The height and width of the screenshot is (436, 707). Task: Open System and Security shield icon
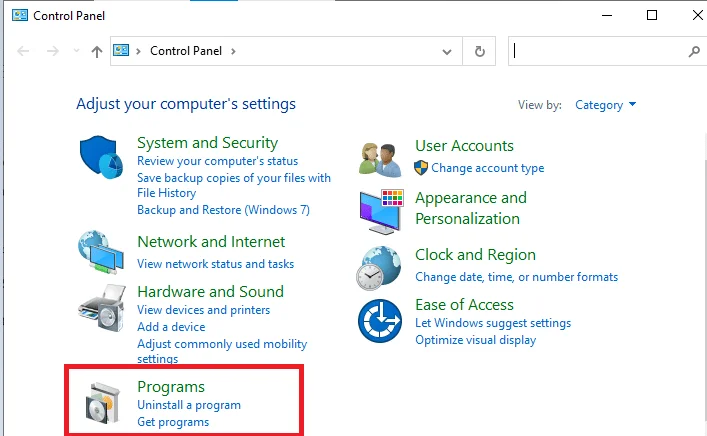[x=101, y=157]
